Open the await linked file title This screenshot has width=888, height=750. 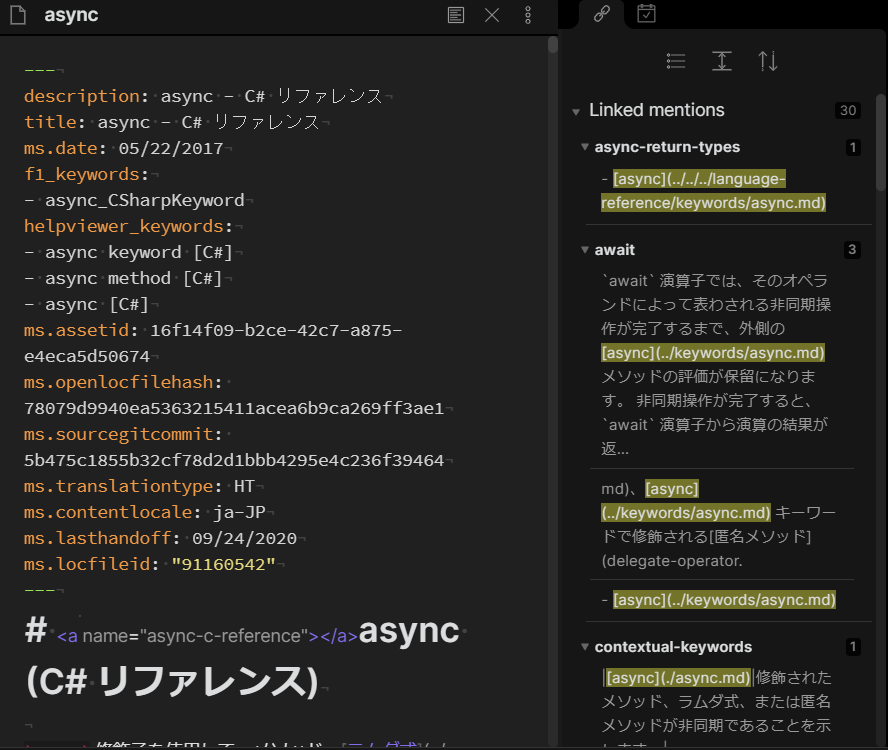click(614, 250)
